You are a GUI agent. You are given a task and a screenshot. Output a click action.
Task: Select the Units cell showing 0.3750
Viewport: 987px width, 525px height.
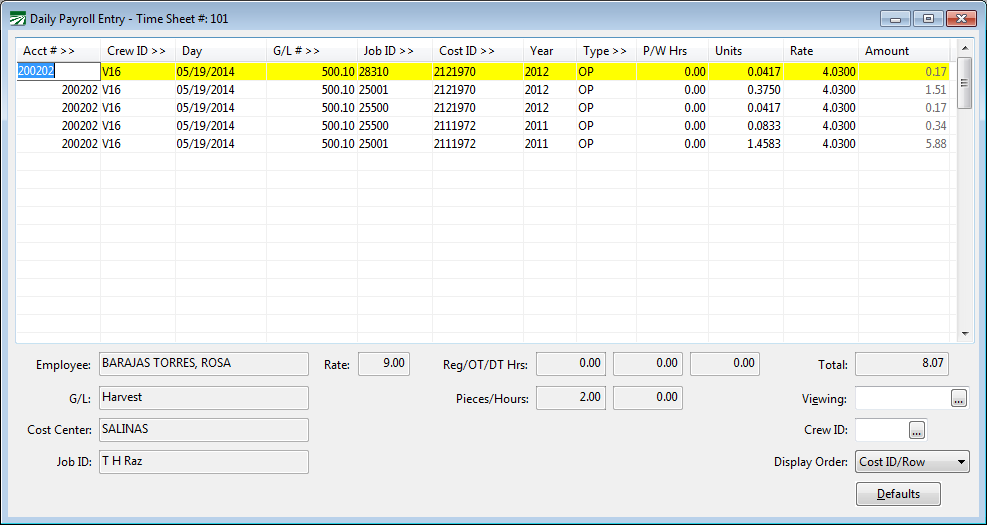click(746, 90)
